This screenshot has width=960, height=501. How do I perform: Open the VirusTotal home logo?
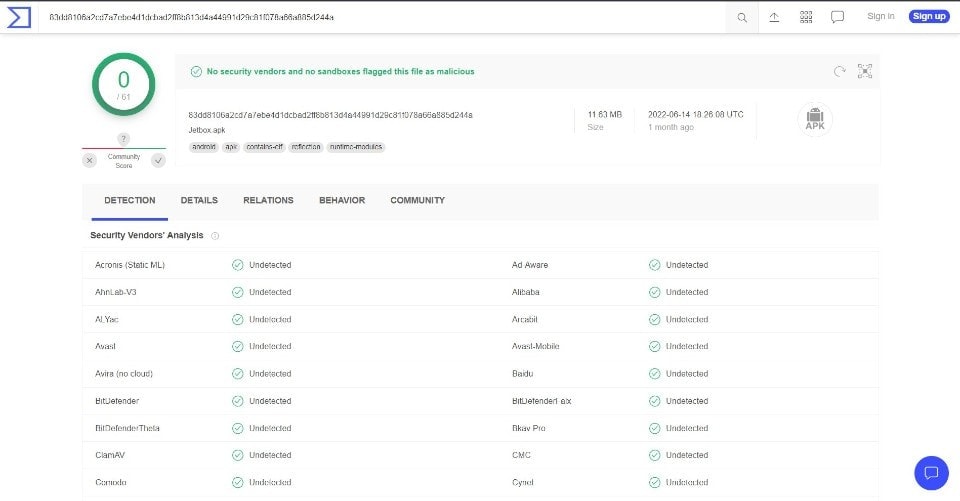coord(18,17)
